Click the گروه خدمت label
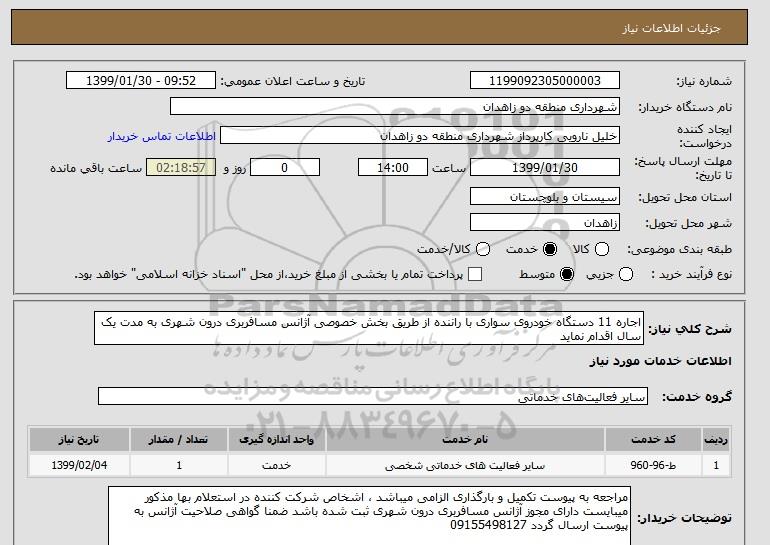 pyautogui.click(x=696, y=397)
